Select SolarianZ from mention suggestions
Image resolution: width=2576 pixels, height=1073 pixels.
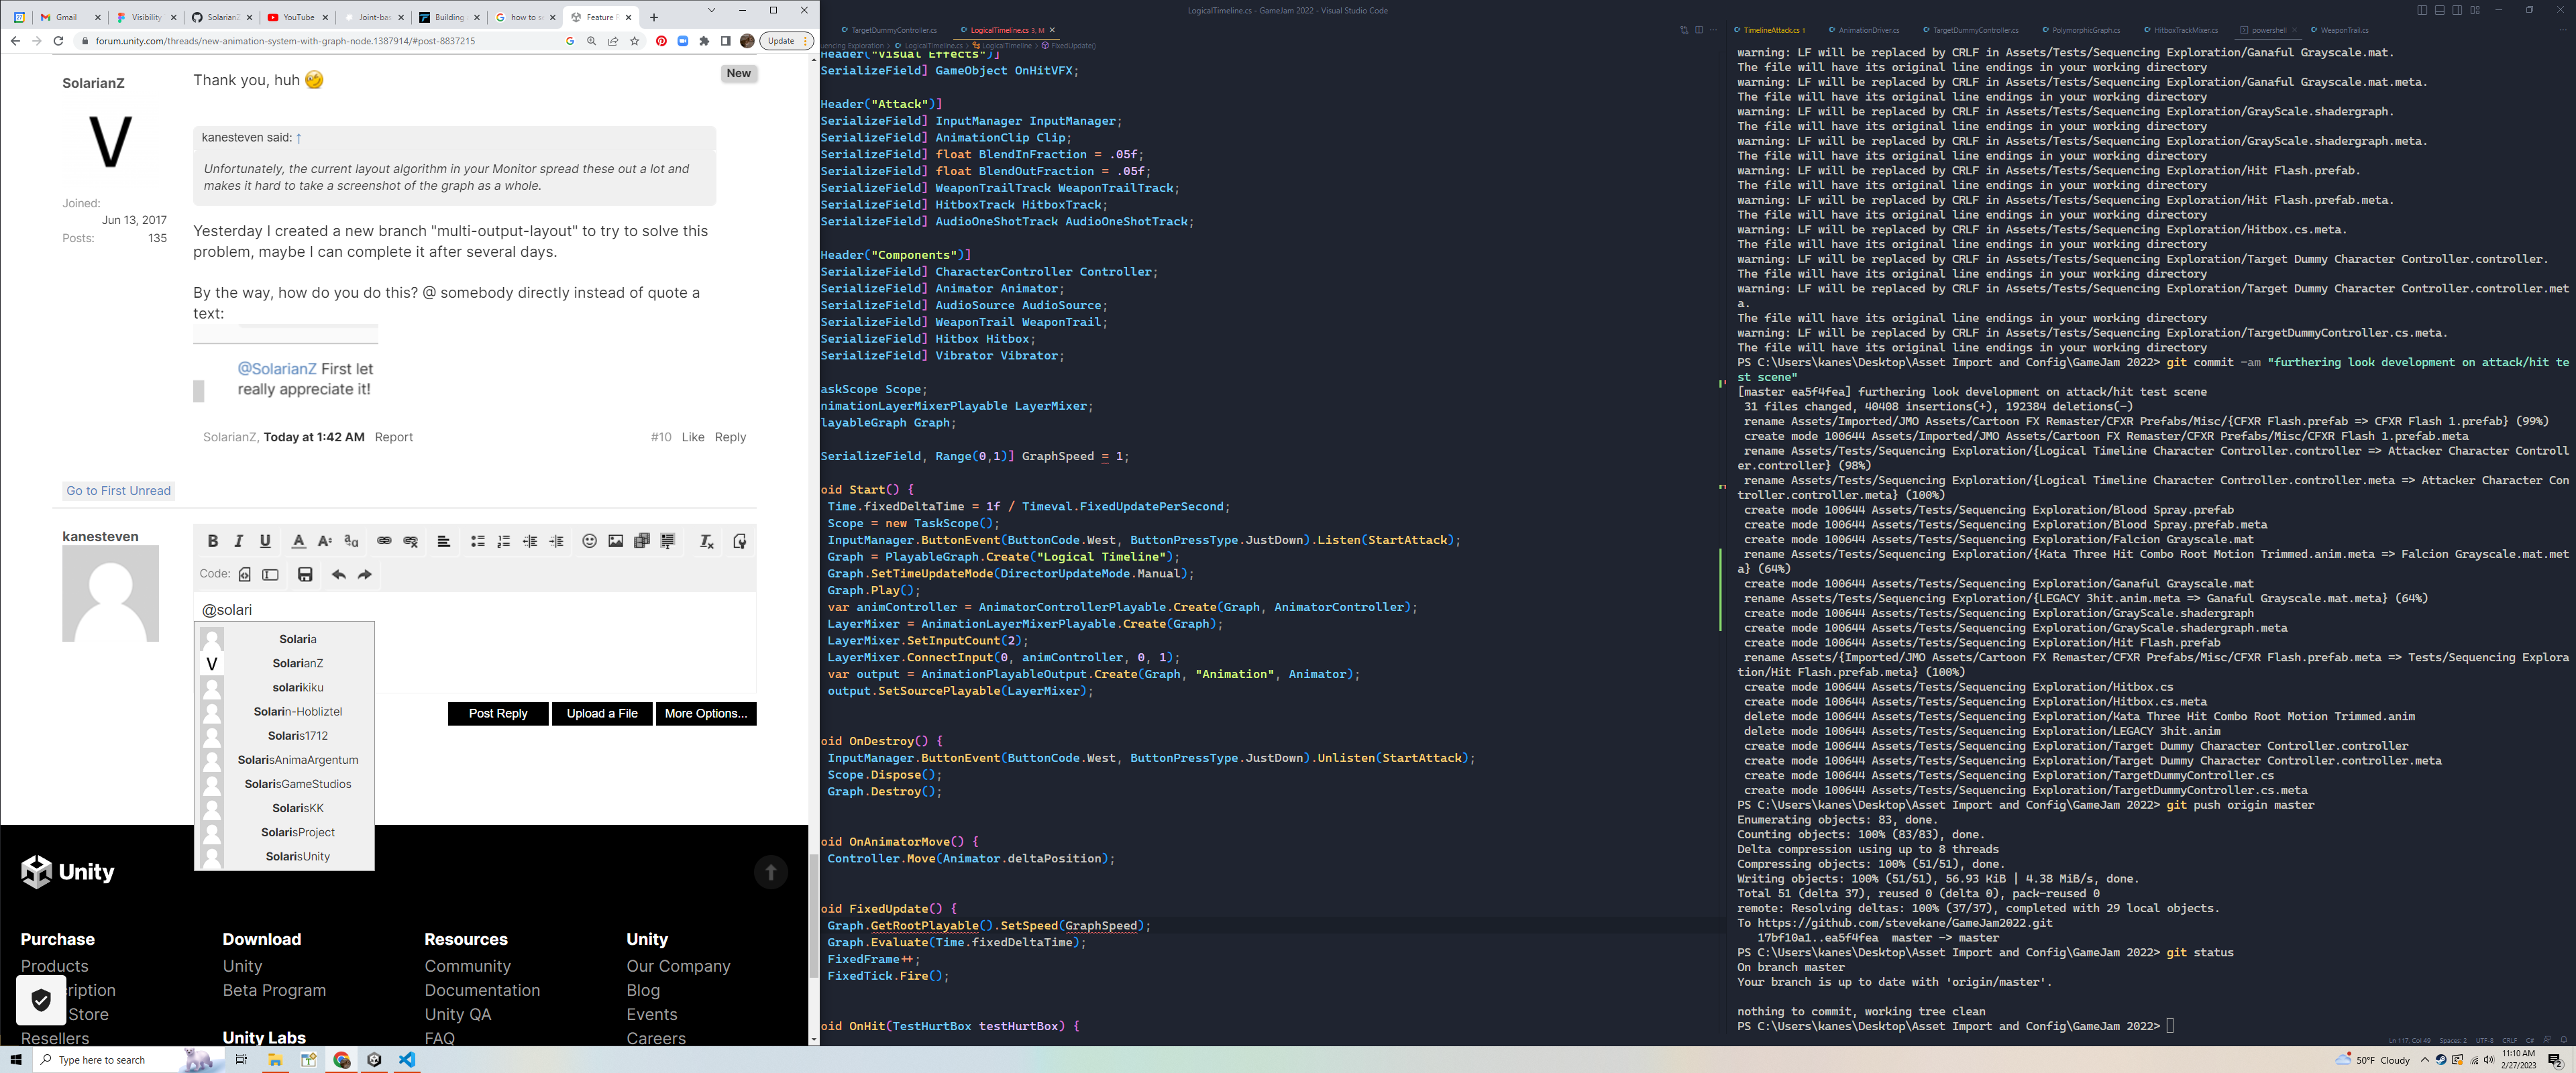coord(297,663)
